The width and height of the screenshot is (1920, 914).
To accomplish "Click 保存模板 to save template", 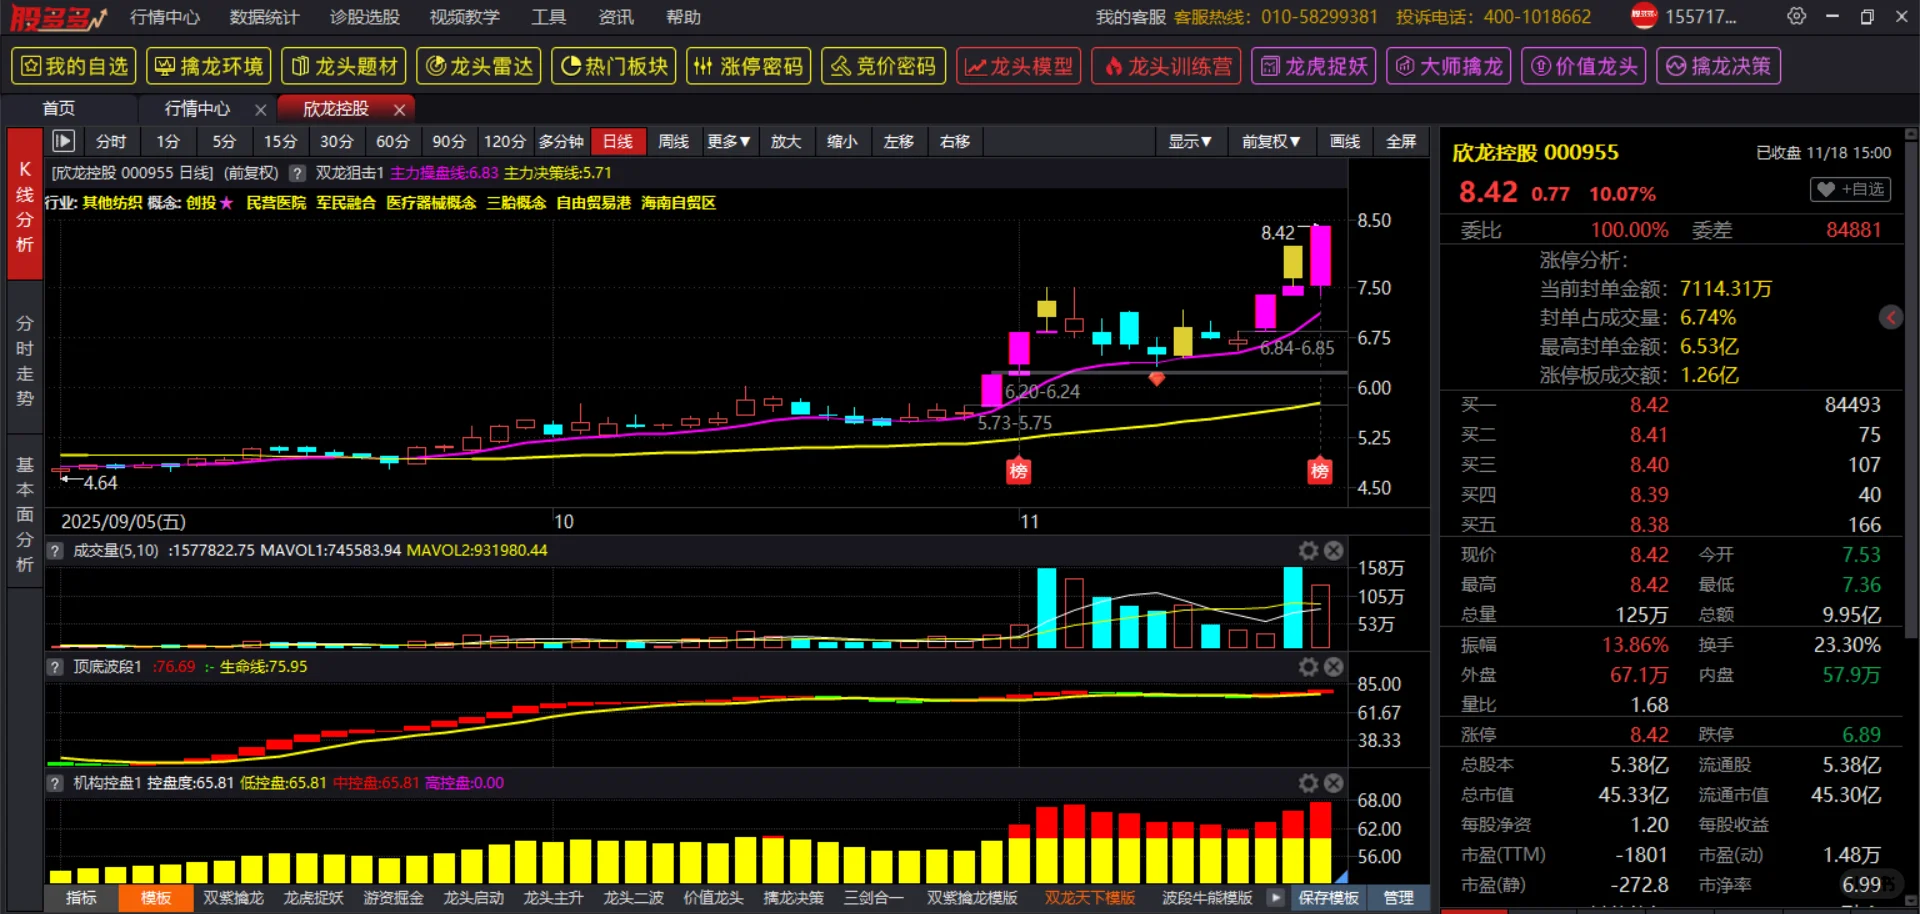I will coord(1328,898).
